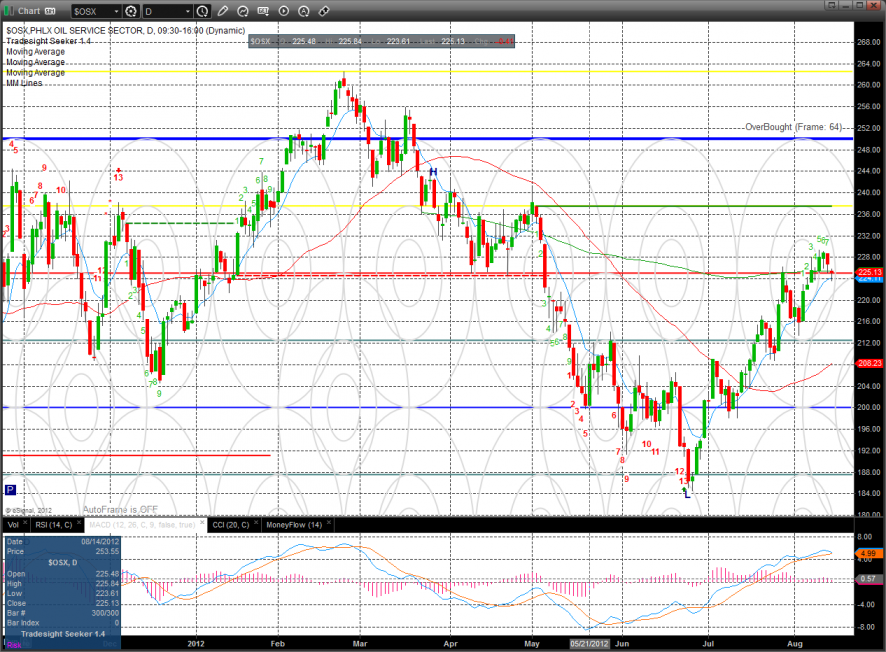Viewport: 886px width, 652px height.
Task: Click the 0.57 MACD histogram value marker
Action: 869,579
